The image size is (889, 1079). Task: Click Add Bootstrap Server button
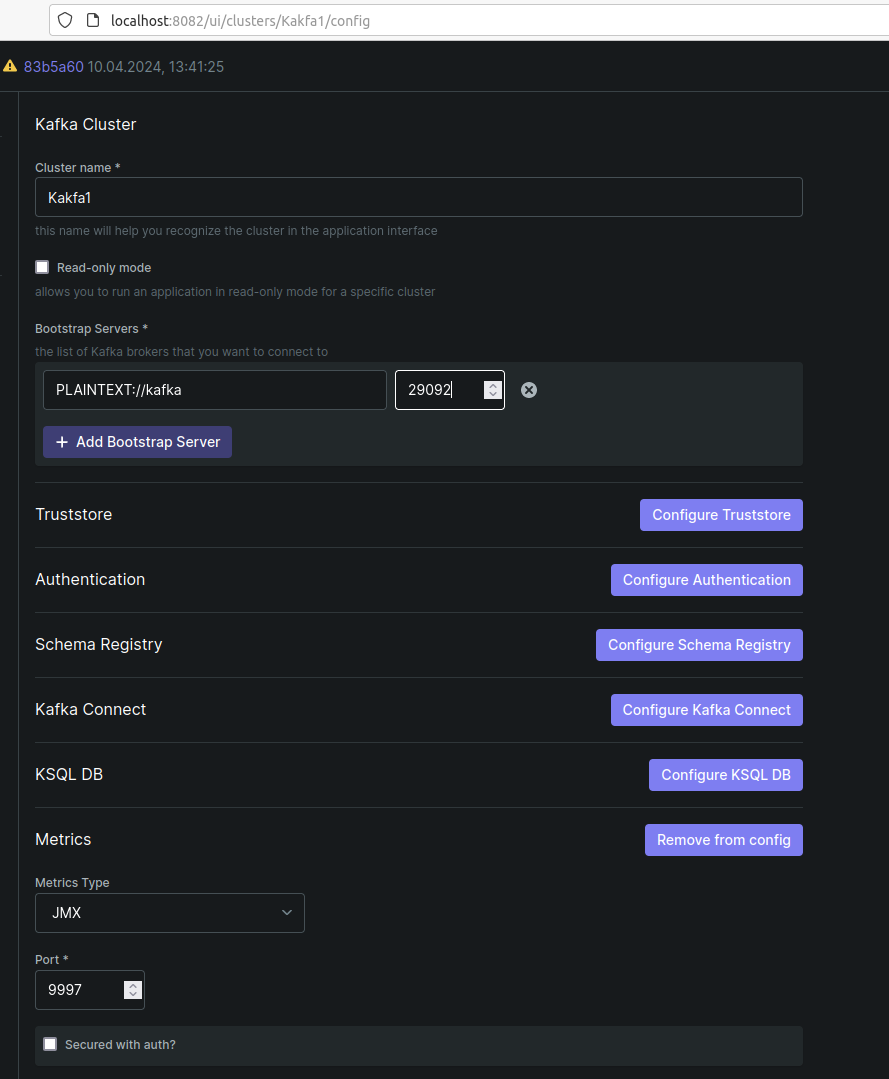click(137, 442)
